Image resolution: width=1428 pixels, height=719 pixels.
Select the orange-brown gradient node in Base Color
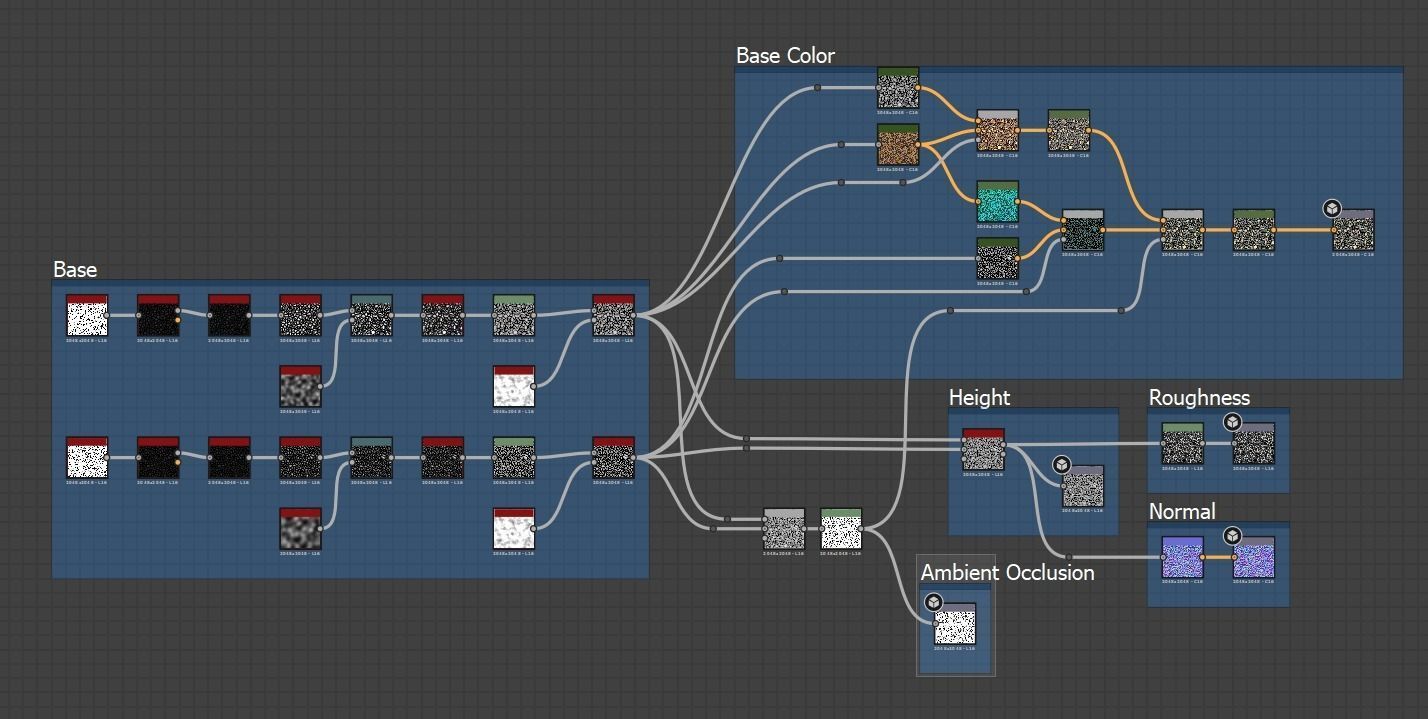[x=898, y=144]
